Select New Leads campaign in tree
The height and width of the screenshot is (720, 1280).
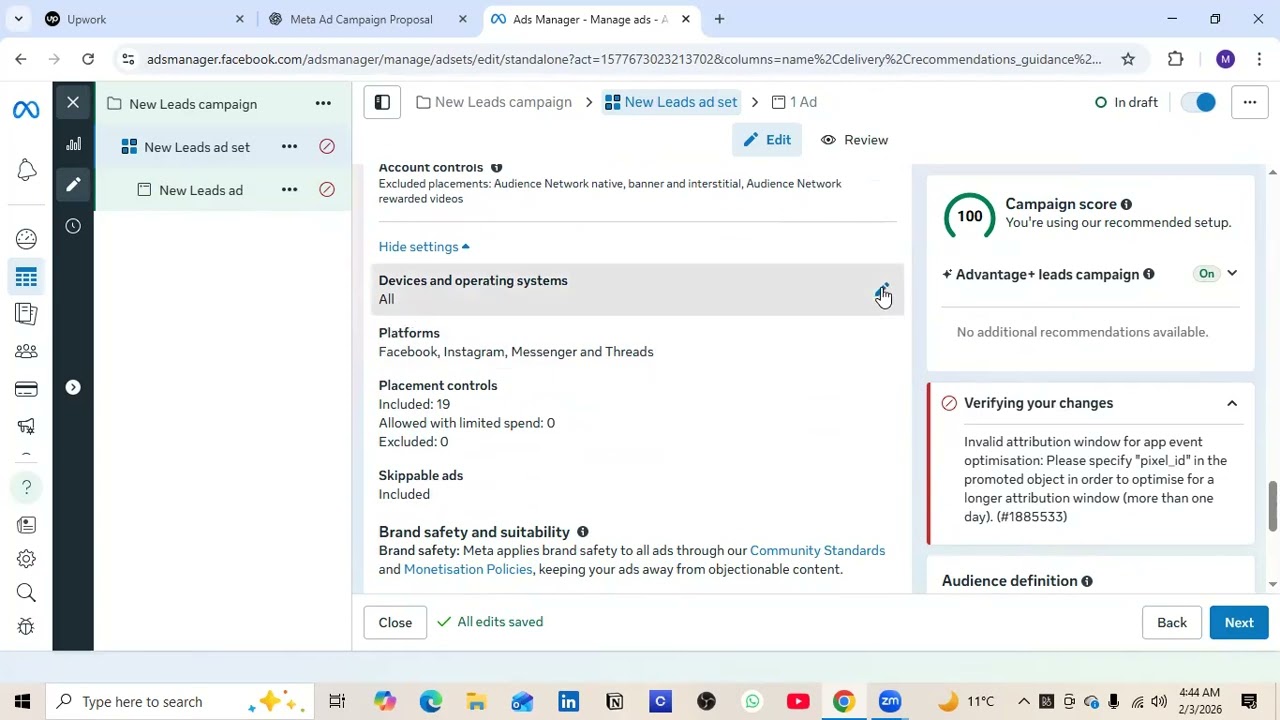(x=193, y=104)
